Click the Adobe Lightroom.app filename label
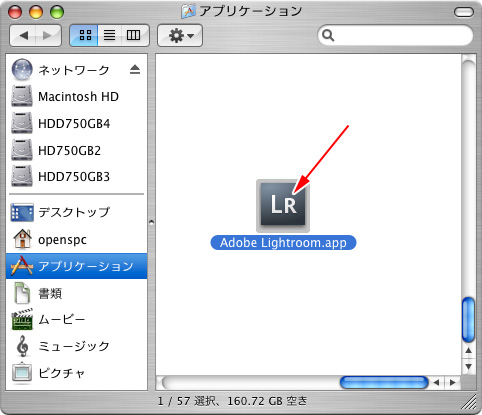The width and height of the screenshot is (482, 415). coord(283,243)
